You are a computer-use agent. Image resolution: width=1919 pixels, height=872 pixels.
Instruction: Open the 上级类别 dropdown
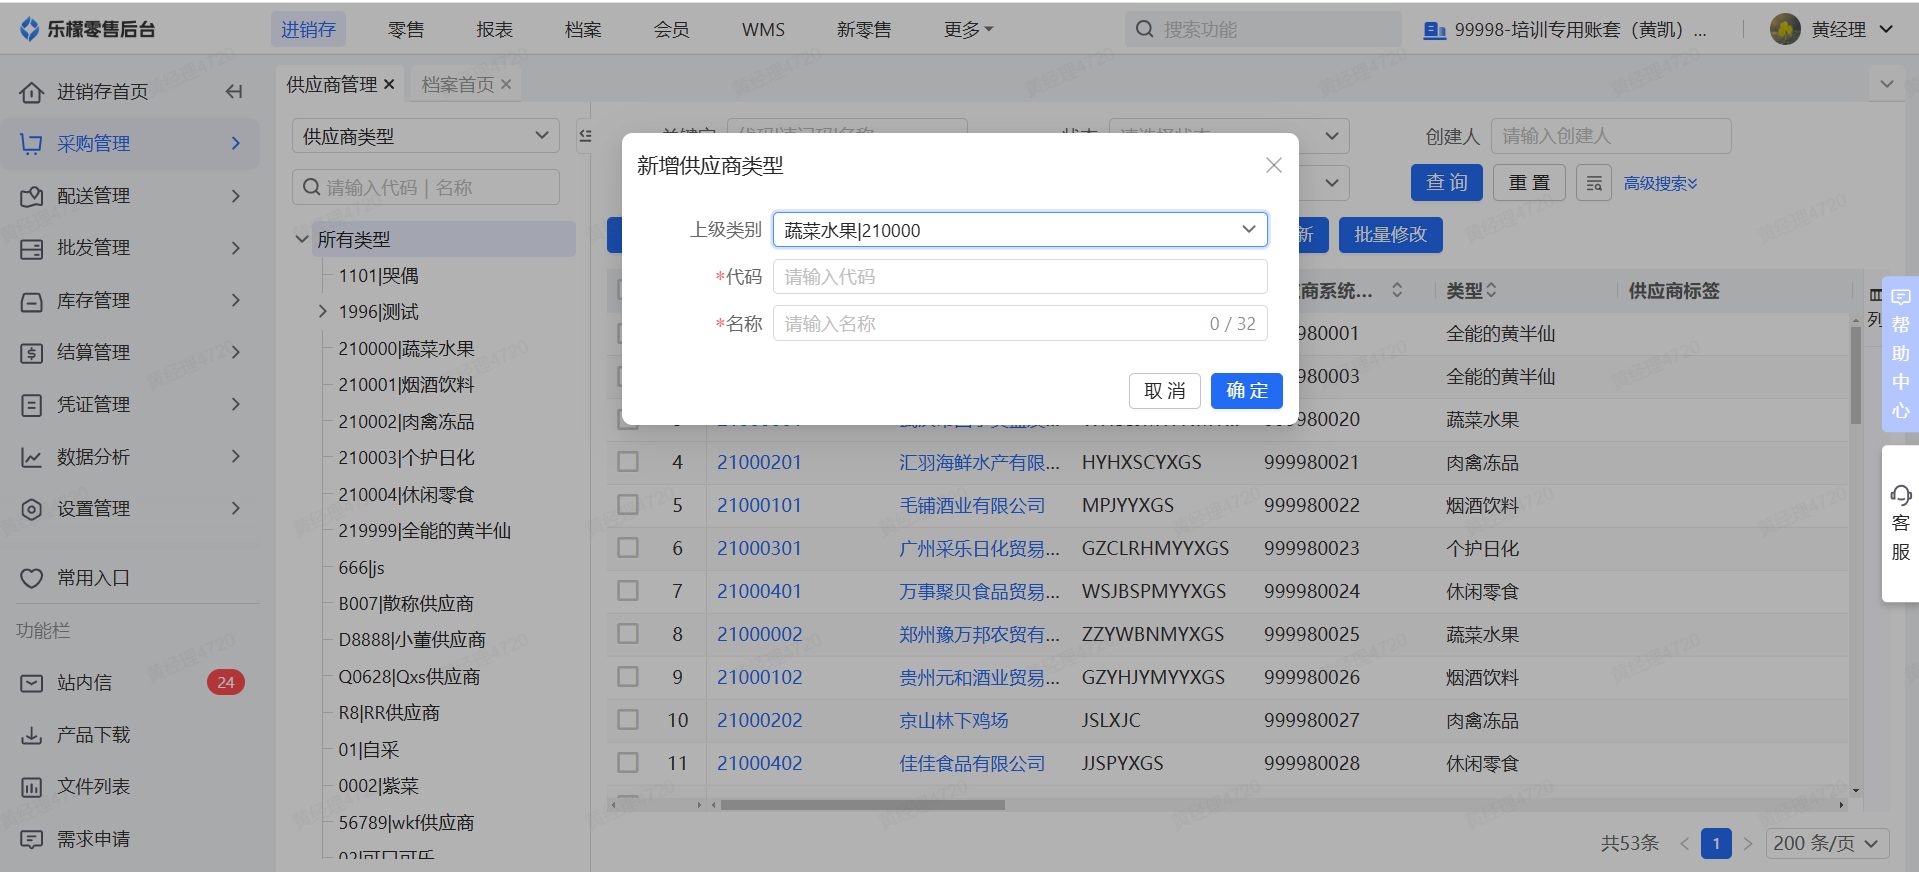tap(1019, 230)
